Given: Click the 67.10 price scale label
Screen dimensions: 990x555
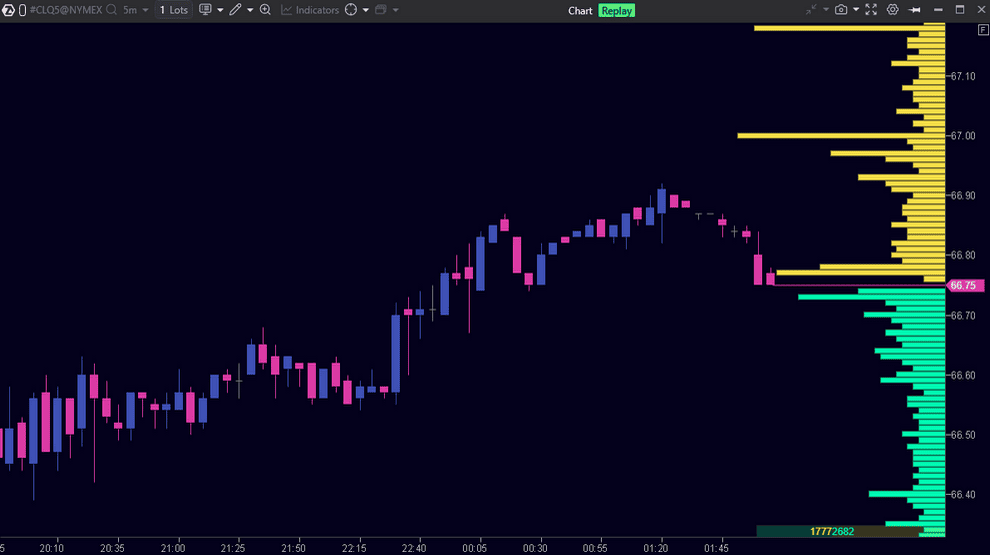Looking at the screenshot, I should pyautogui.click(x=963, y=76).
